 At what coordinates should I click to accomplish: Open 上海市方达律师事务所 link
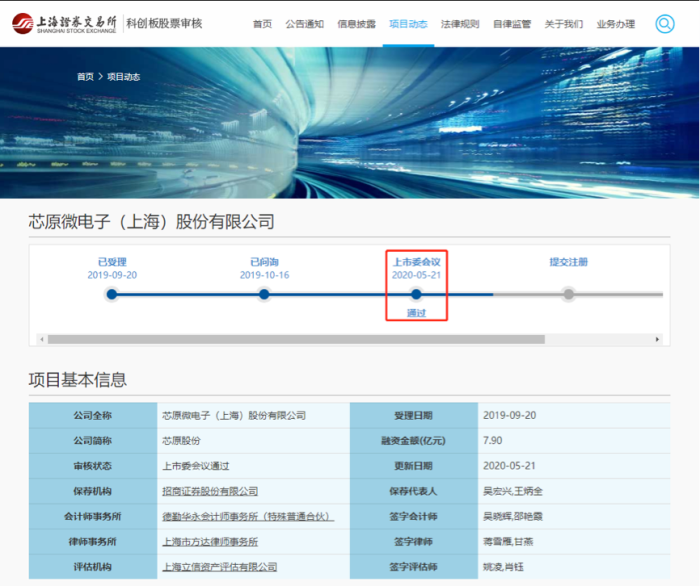(x=210, y=542)
